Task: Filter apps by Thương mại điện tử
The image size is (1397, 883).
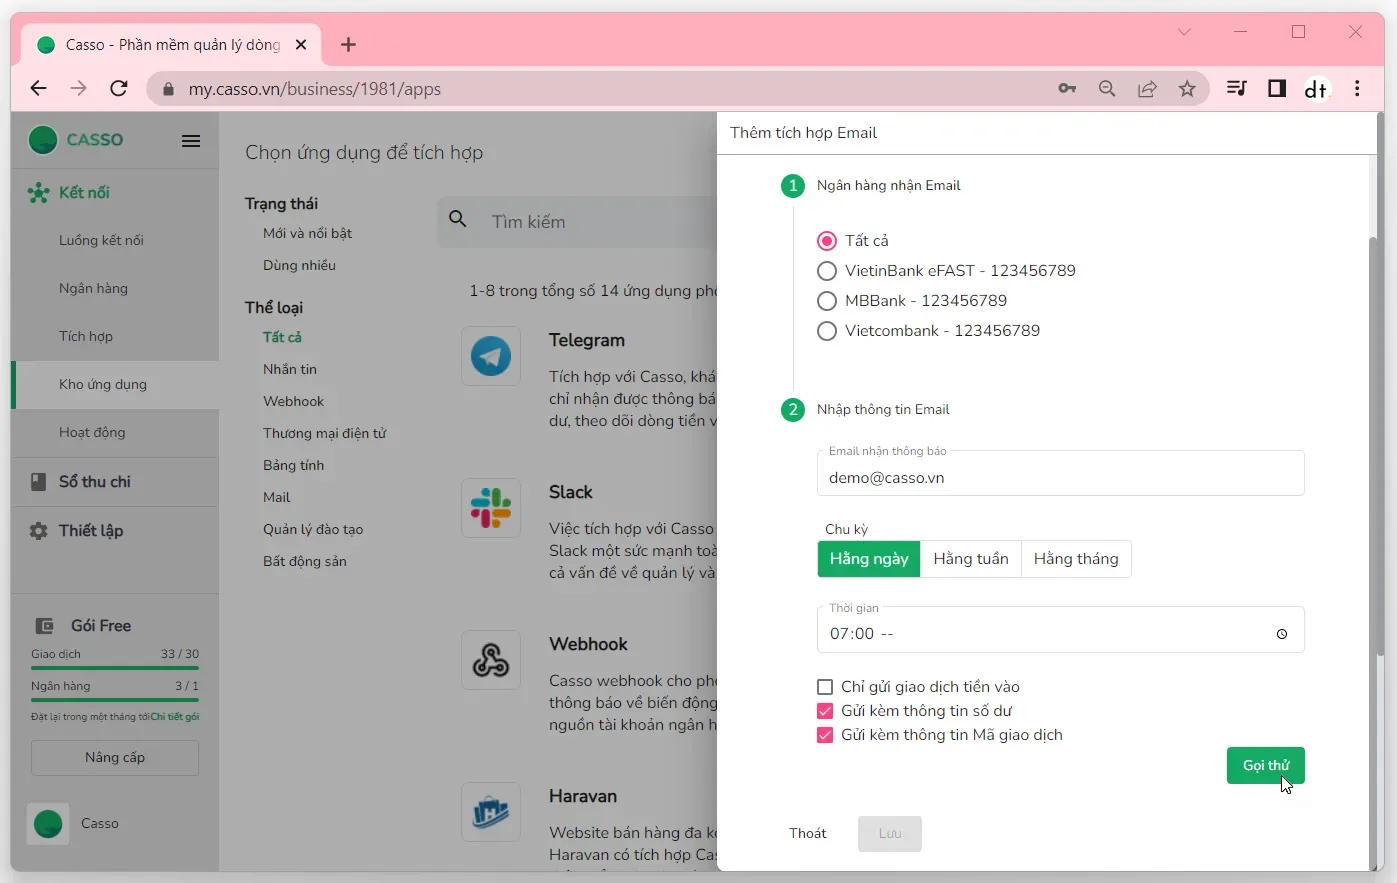Action: [325, 433]
